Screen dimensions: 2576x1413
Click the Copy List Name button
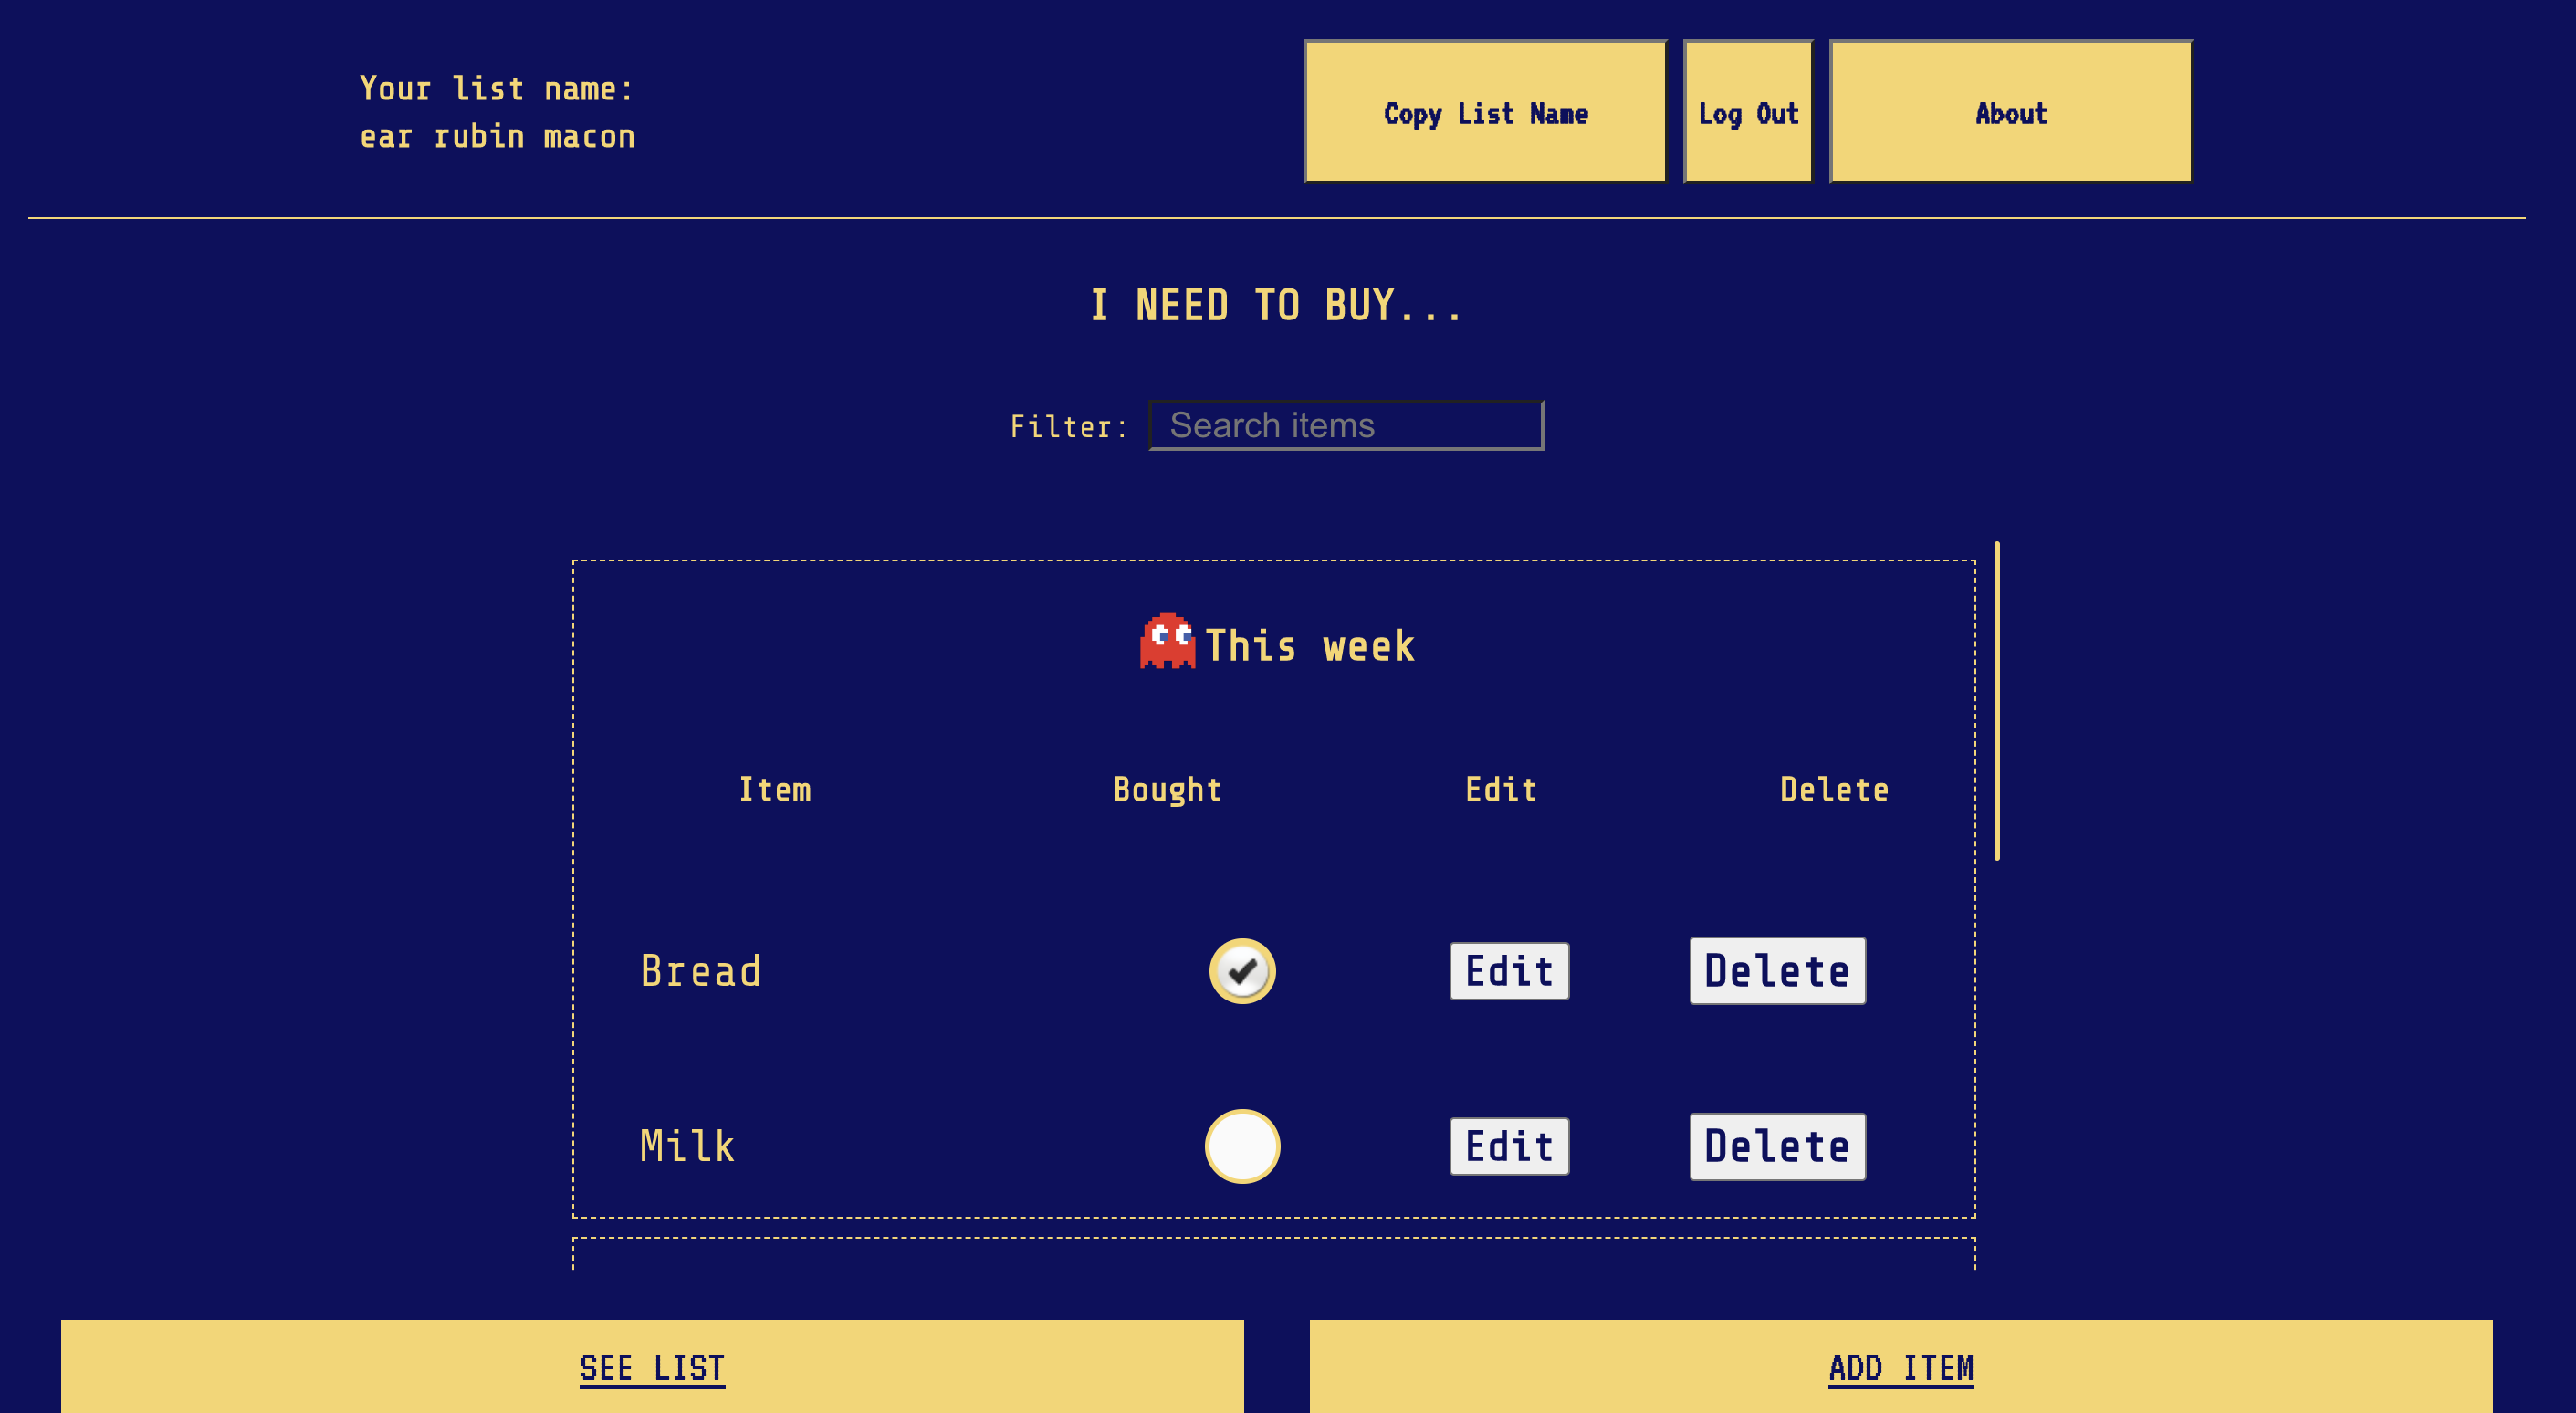coord(1485,111)
